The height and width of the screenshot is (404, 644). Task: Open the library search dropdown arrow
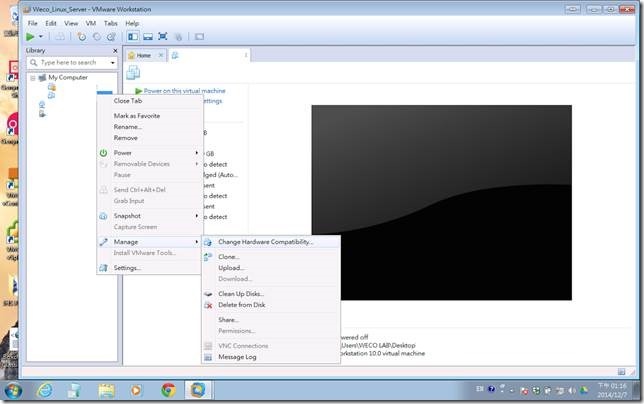pyautogui.click(x=113, y=63)
